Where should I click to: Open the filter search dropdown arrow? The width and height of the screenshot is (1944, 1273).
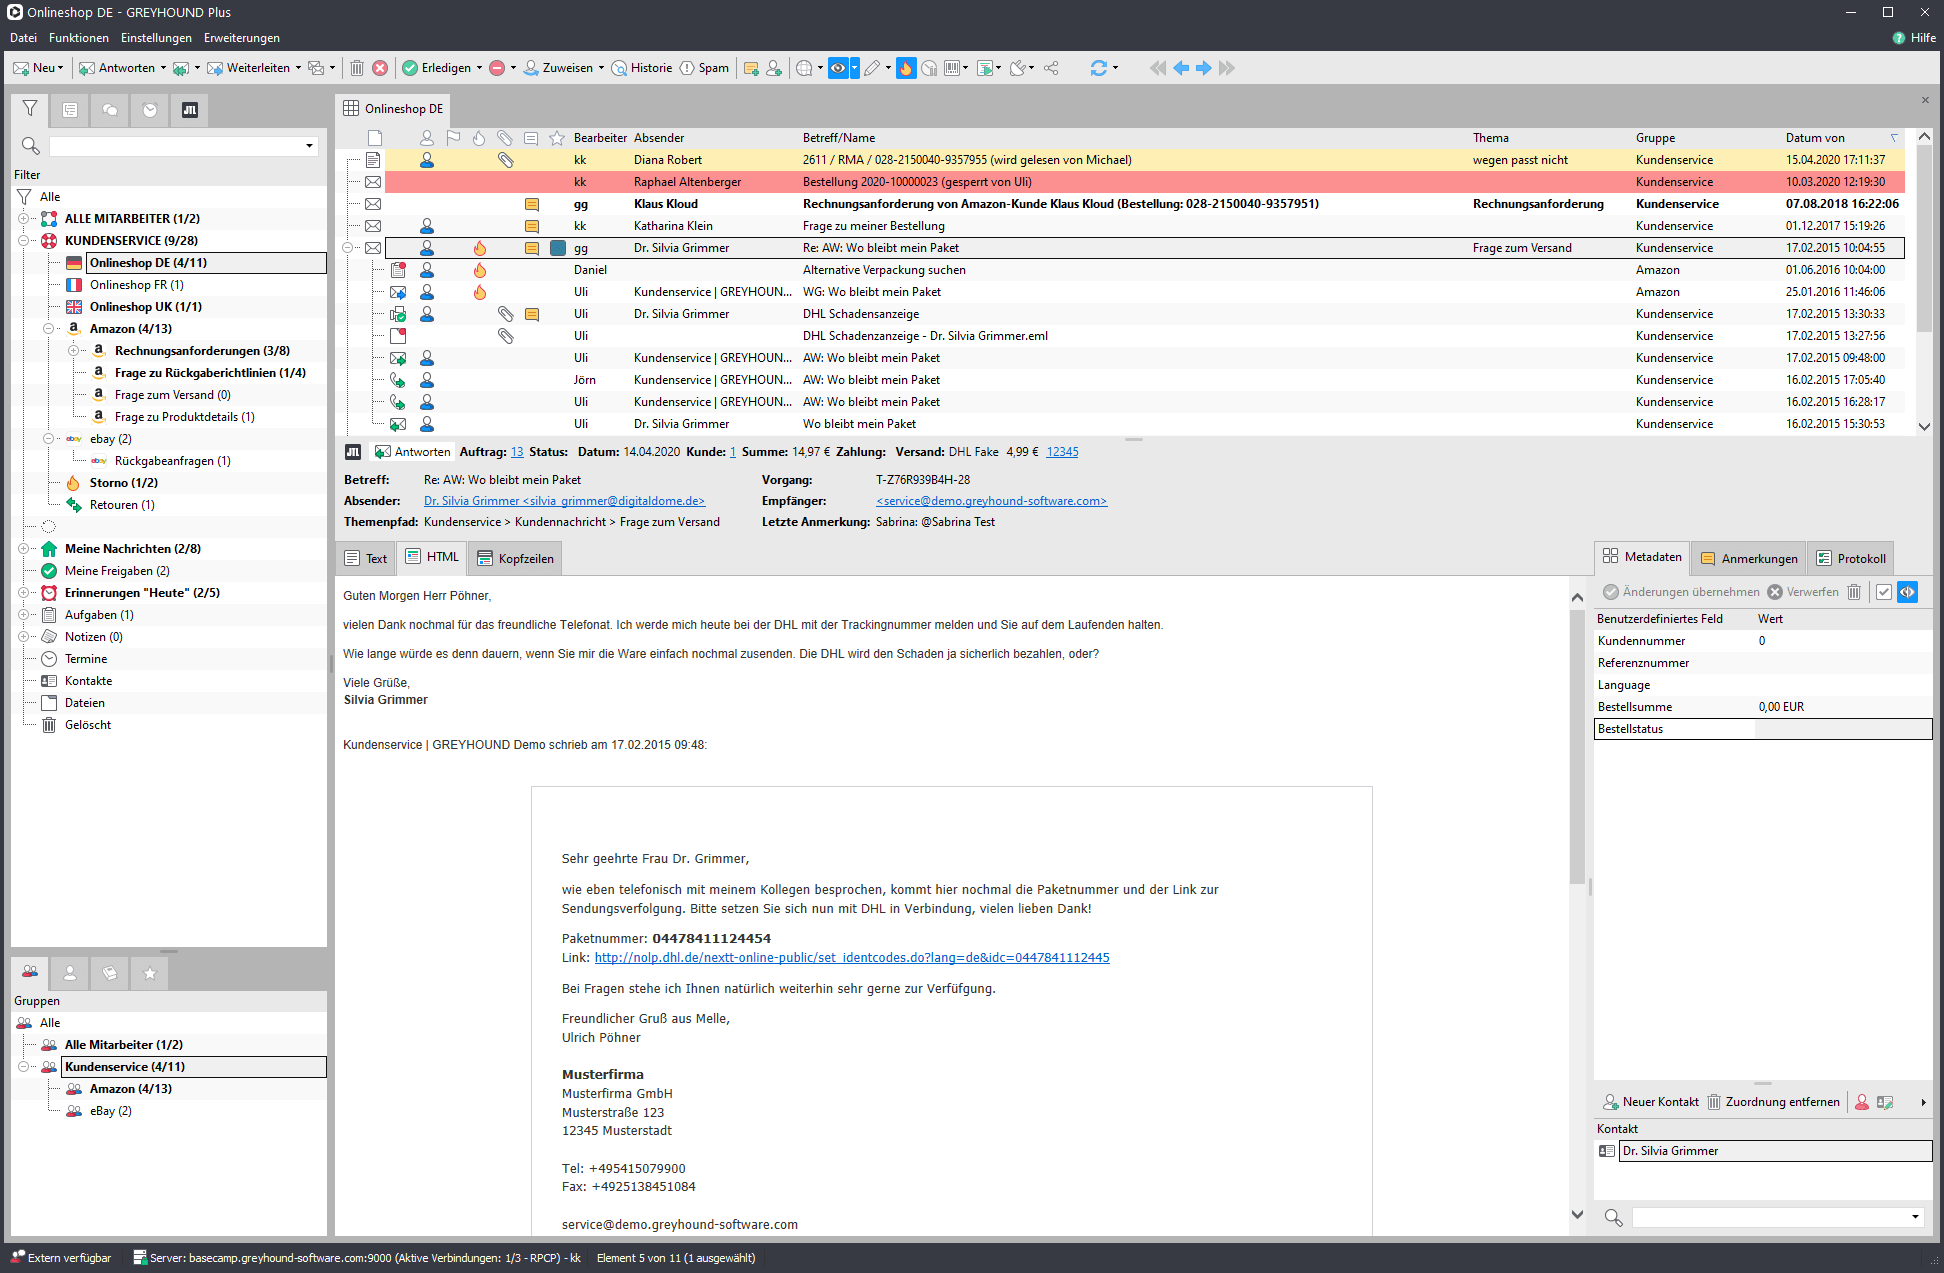tap(309, 146)
